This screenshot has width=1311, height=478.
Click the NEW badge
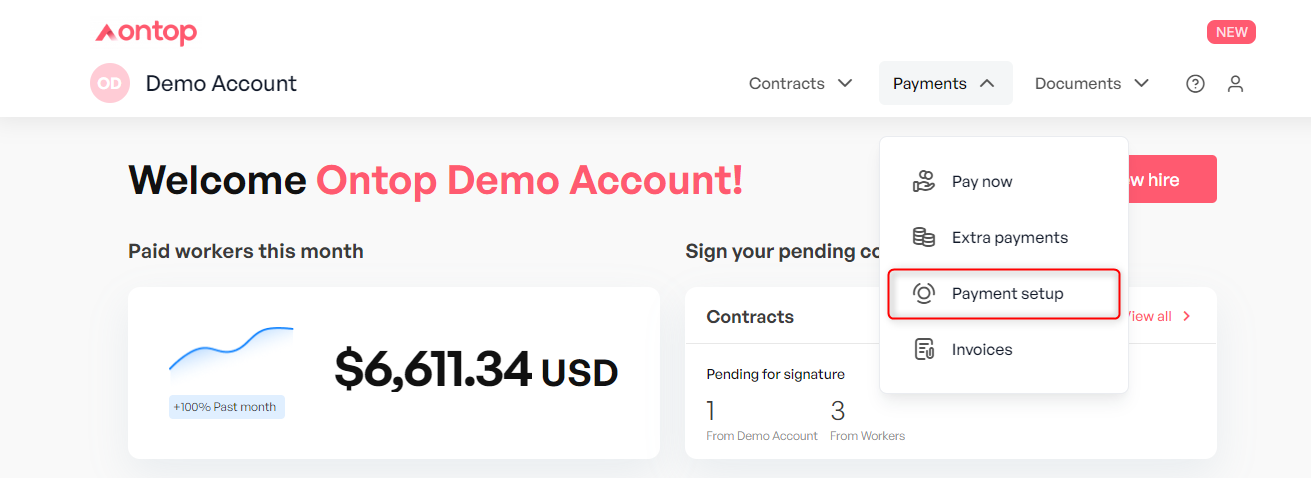pos(1231,32)
